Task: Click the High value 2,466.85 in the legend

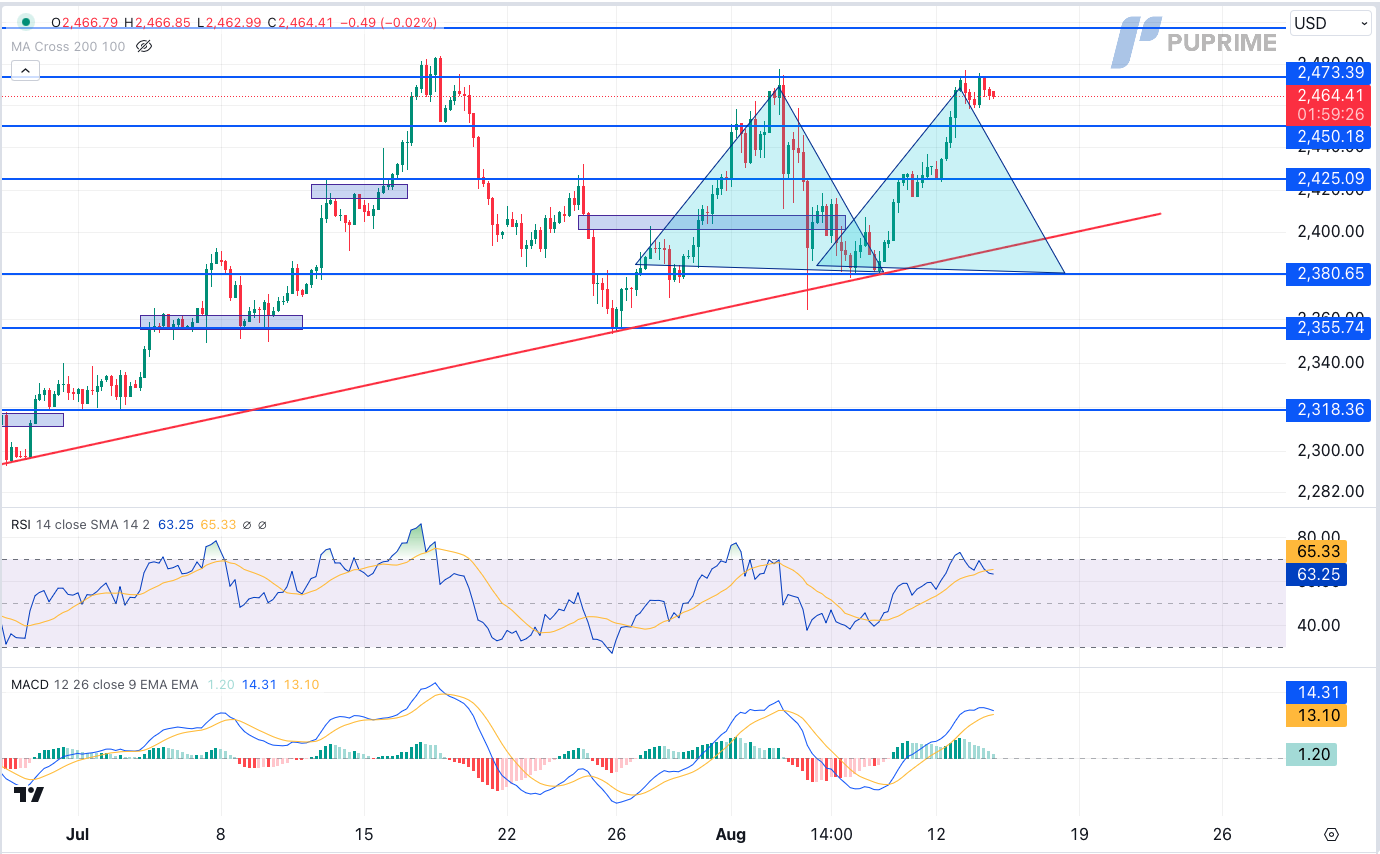Action: click(165, 22)
